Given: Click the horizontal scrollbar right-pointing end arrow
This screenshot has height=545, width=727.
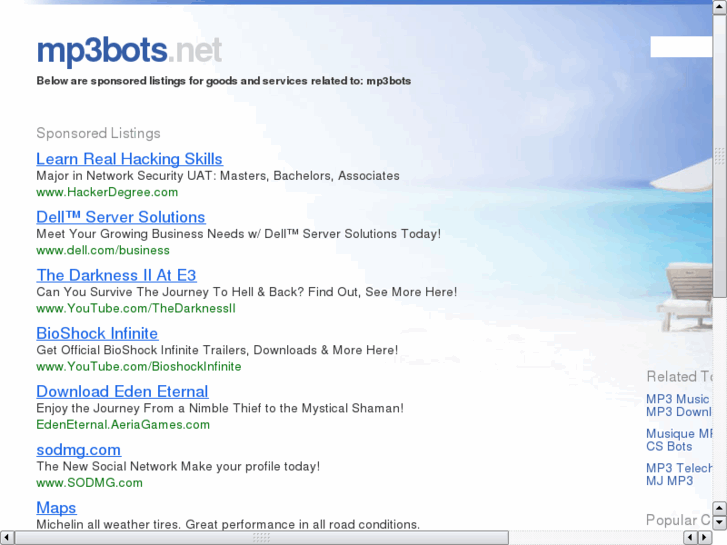Looking at the screenshot, I should point(705,538).
